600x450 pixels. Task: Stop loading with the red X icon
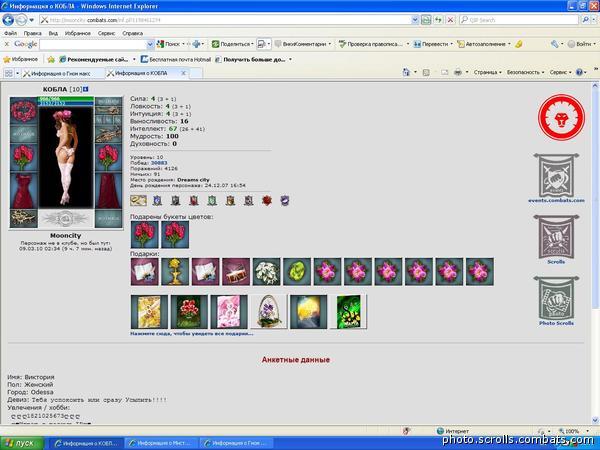(x=451, y=20)
